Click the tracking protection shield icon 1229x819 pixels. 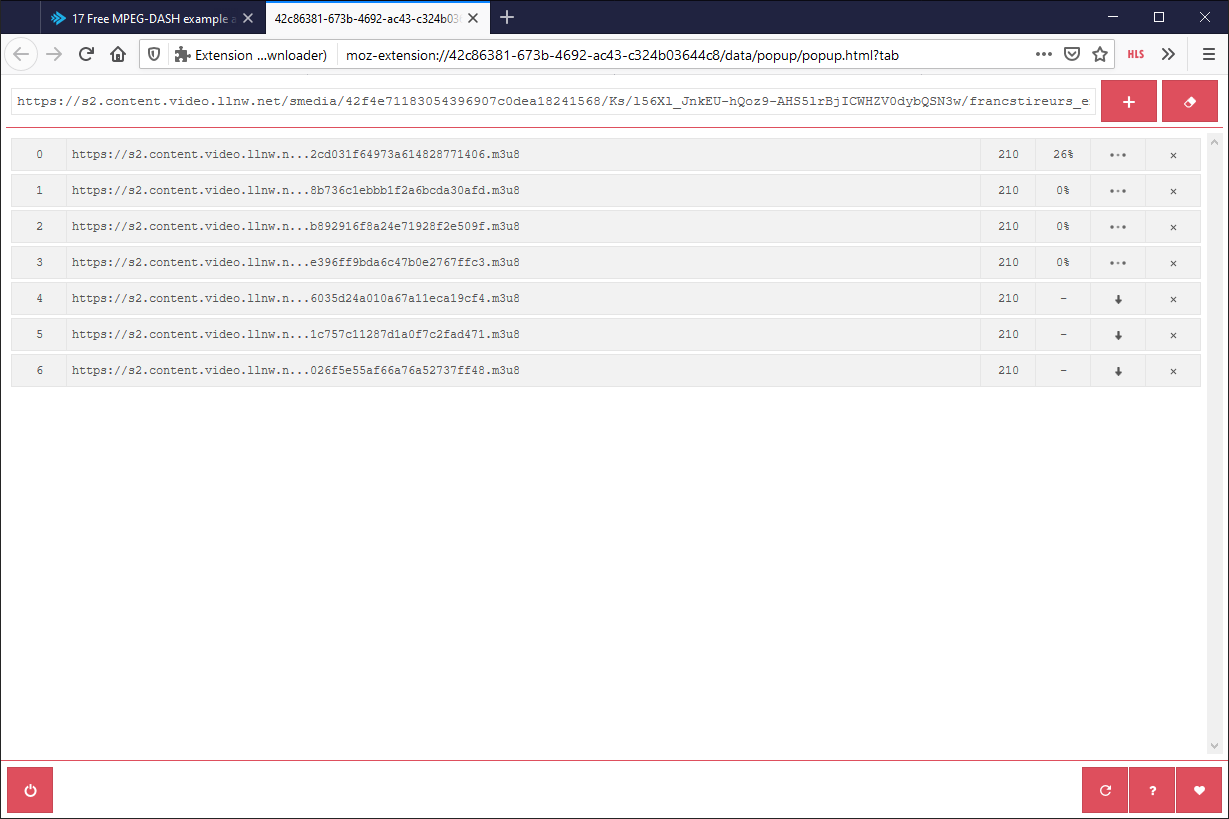tap(154, 55)
